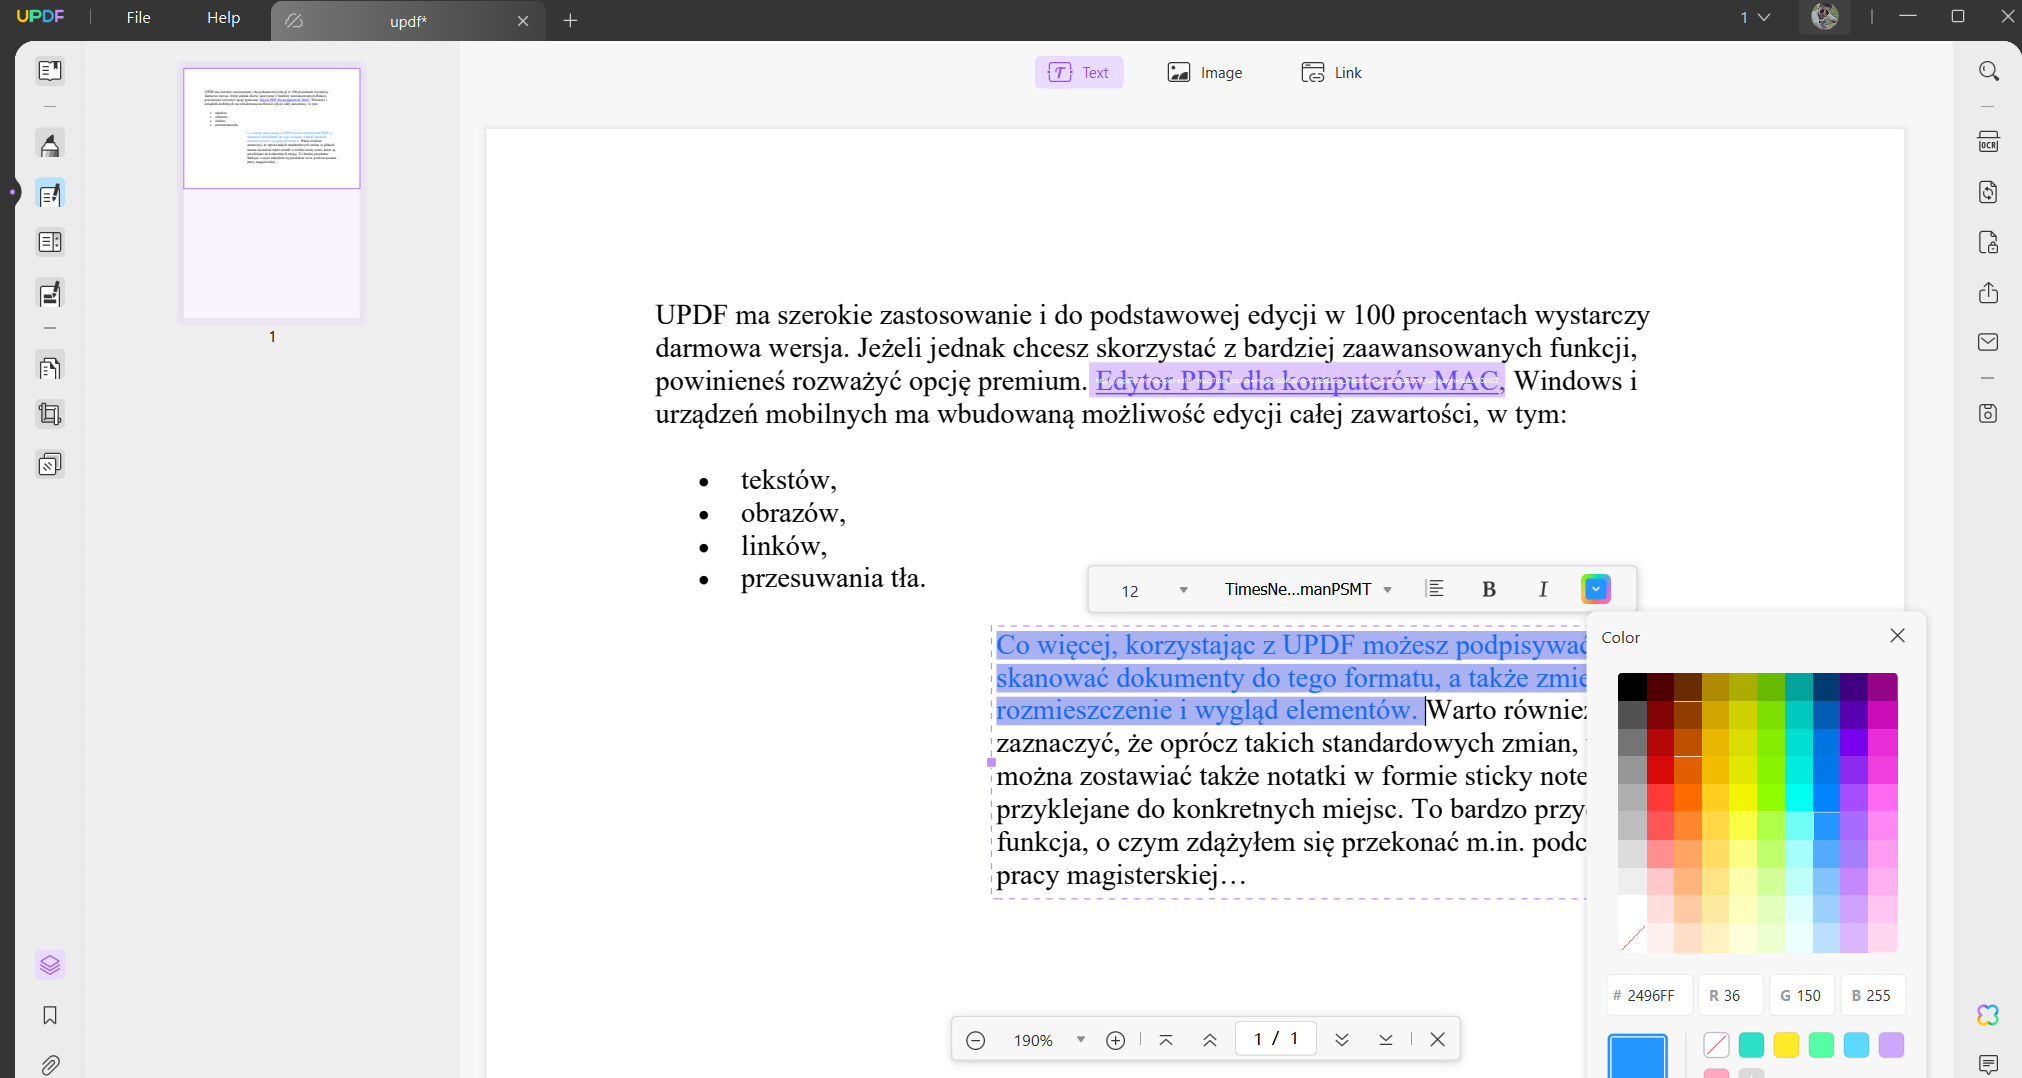Send the file by email
Screen dimensions: 2022x1078
tap(1989, 342)
